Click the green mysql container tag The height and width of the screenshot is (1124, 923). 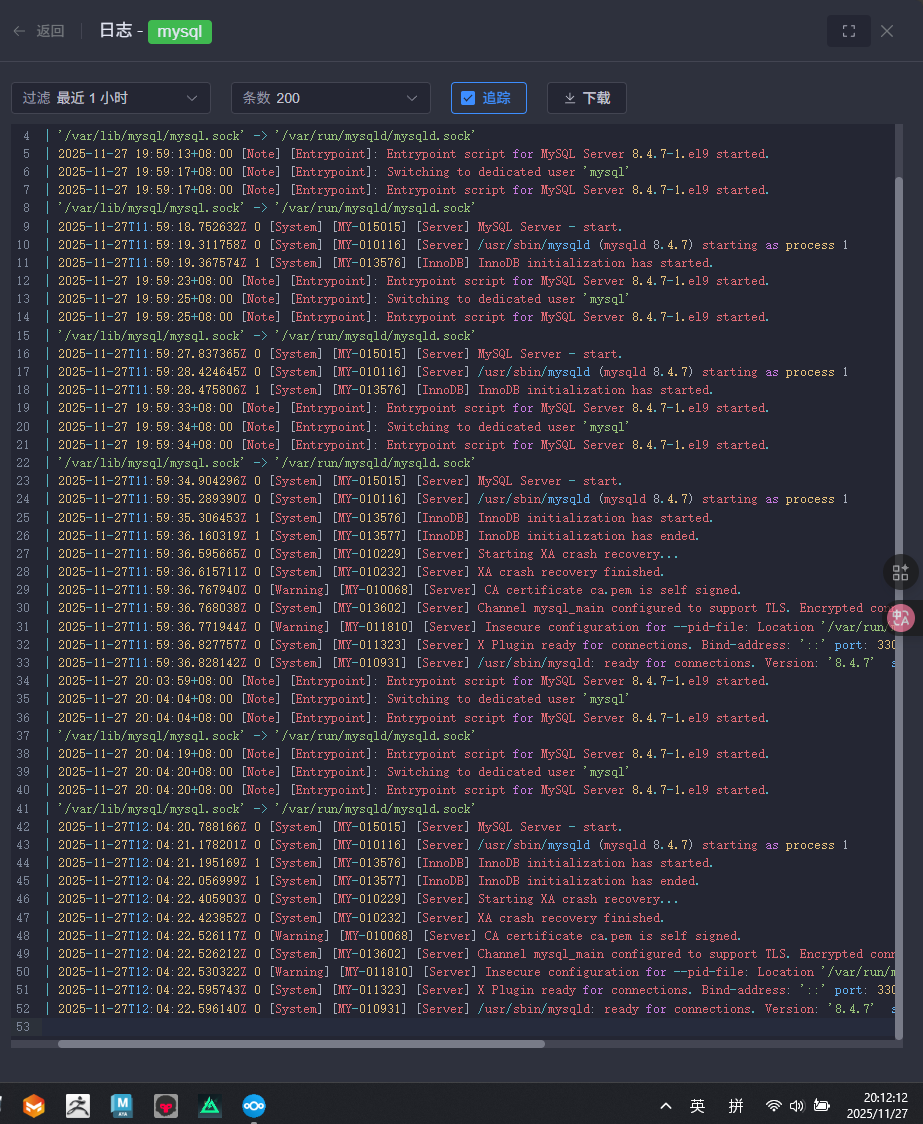(180, 31)
